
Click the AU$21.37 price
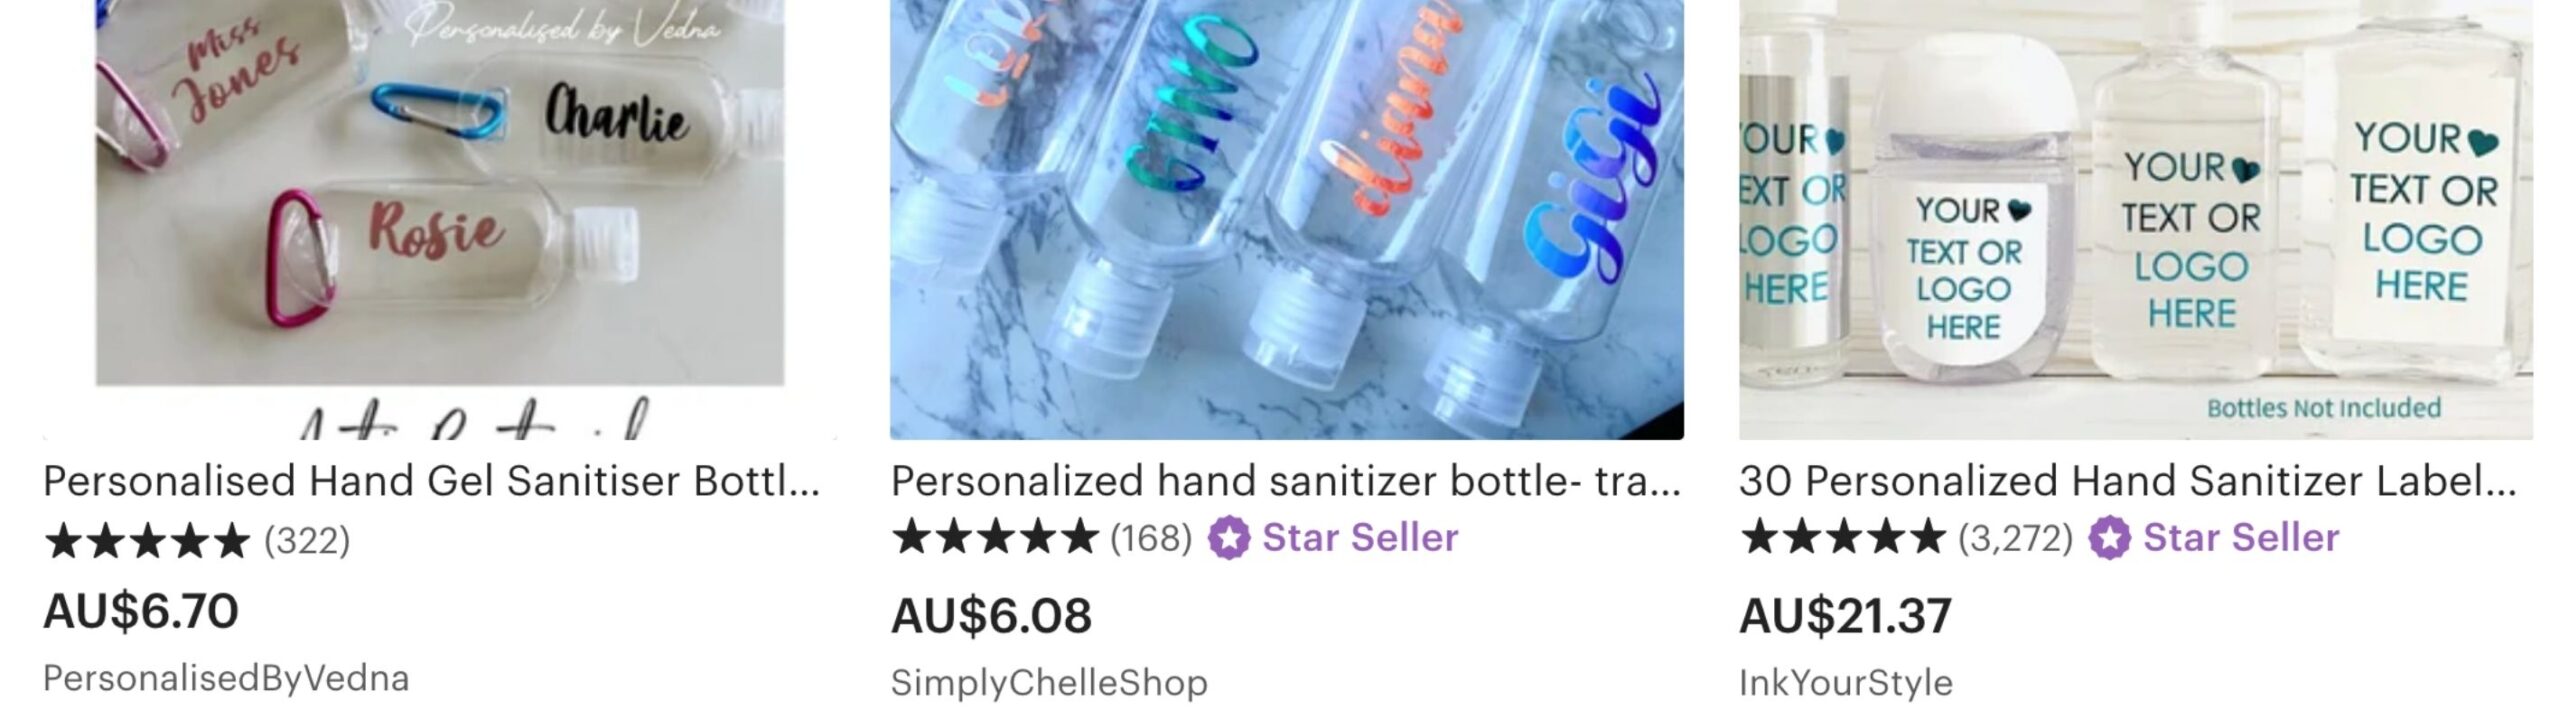pos(1845,615)
